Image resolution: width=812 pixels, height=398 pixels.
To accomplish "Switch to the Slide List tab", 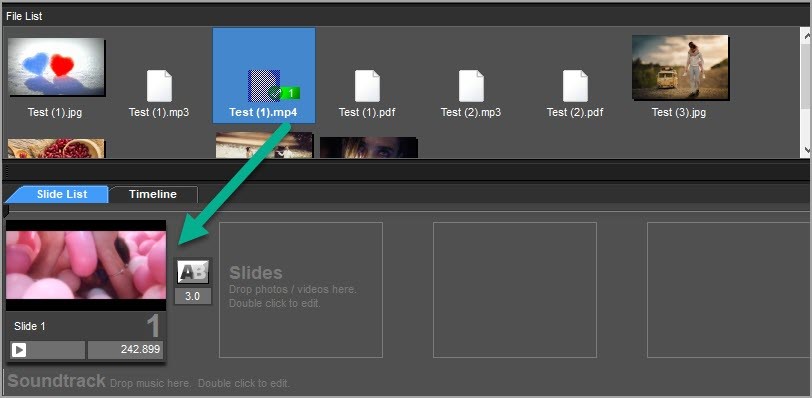I will [x=62, y=194].
